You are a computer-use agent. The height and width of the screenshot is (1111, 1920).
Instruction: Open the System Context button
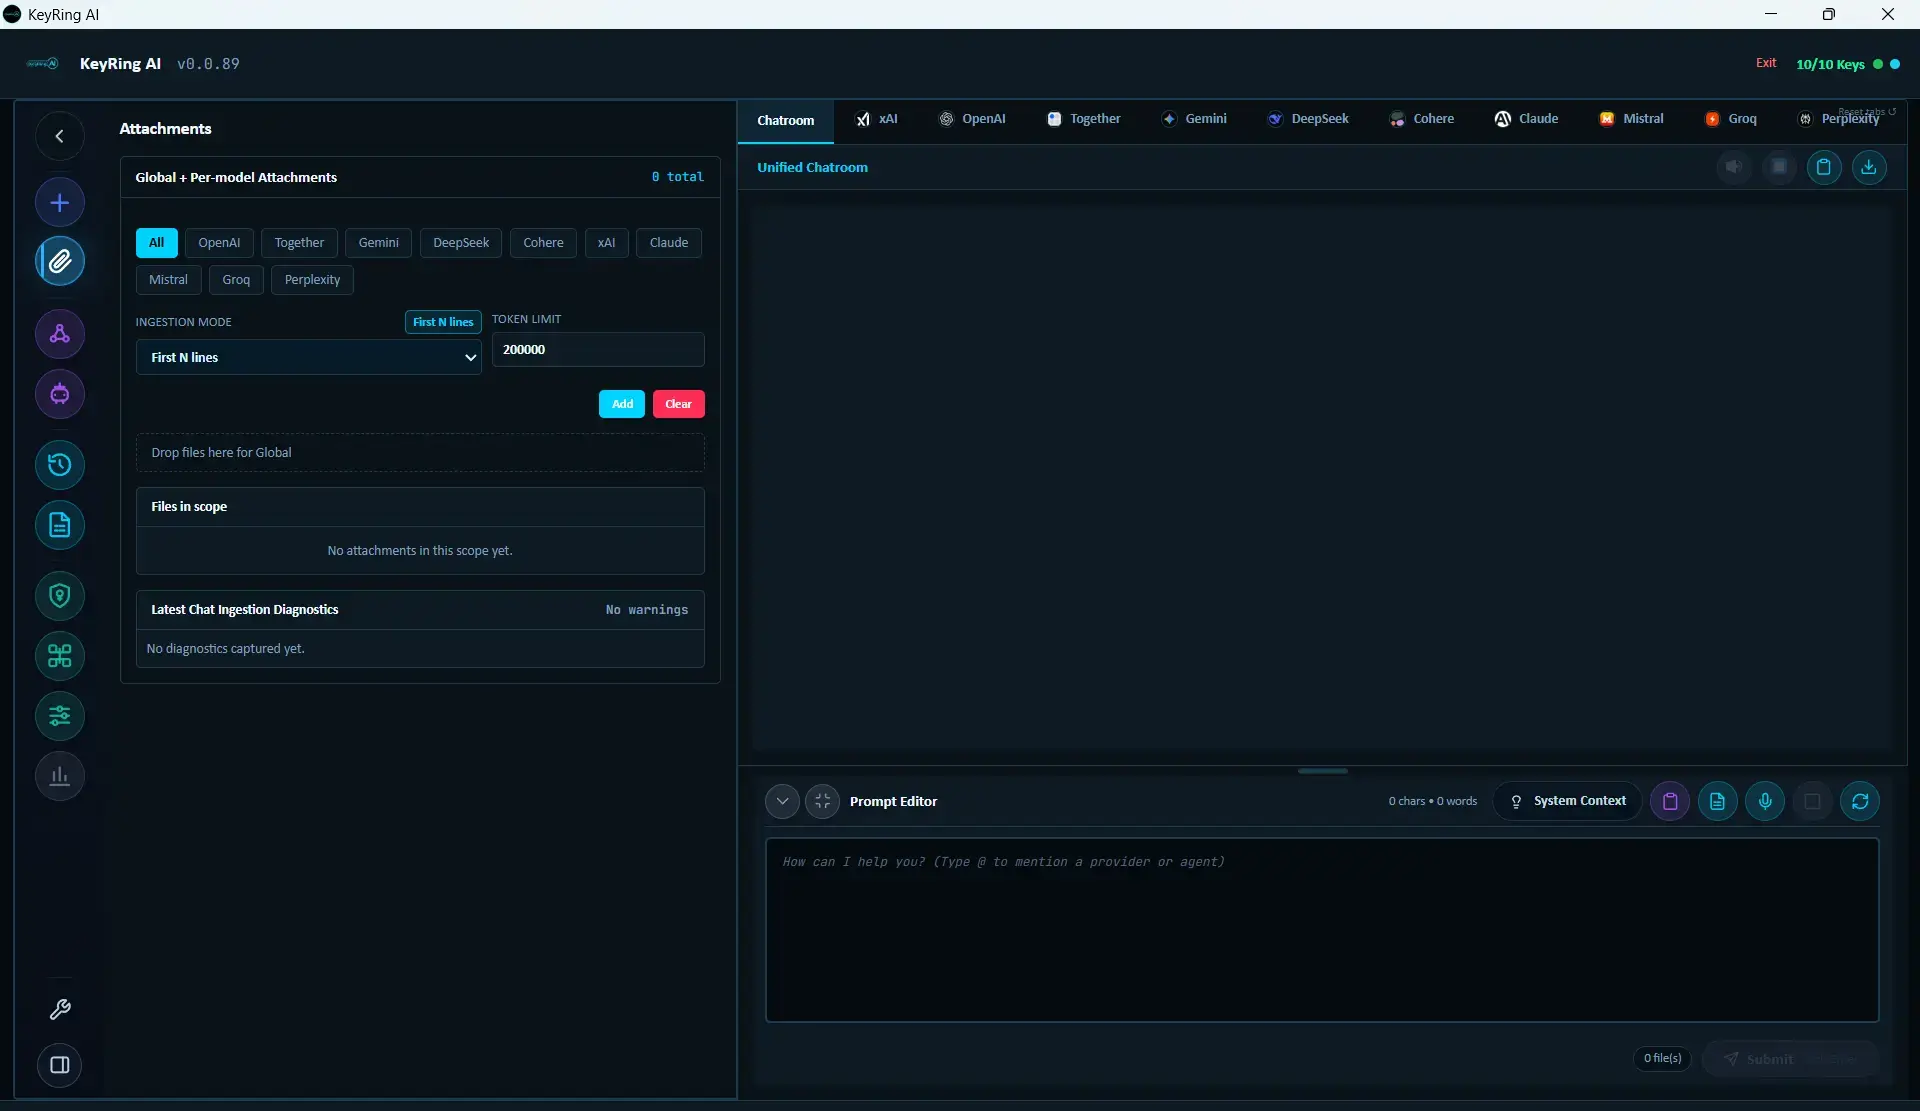click(1568, 801)
